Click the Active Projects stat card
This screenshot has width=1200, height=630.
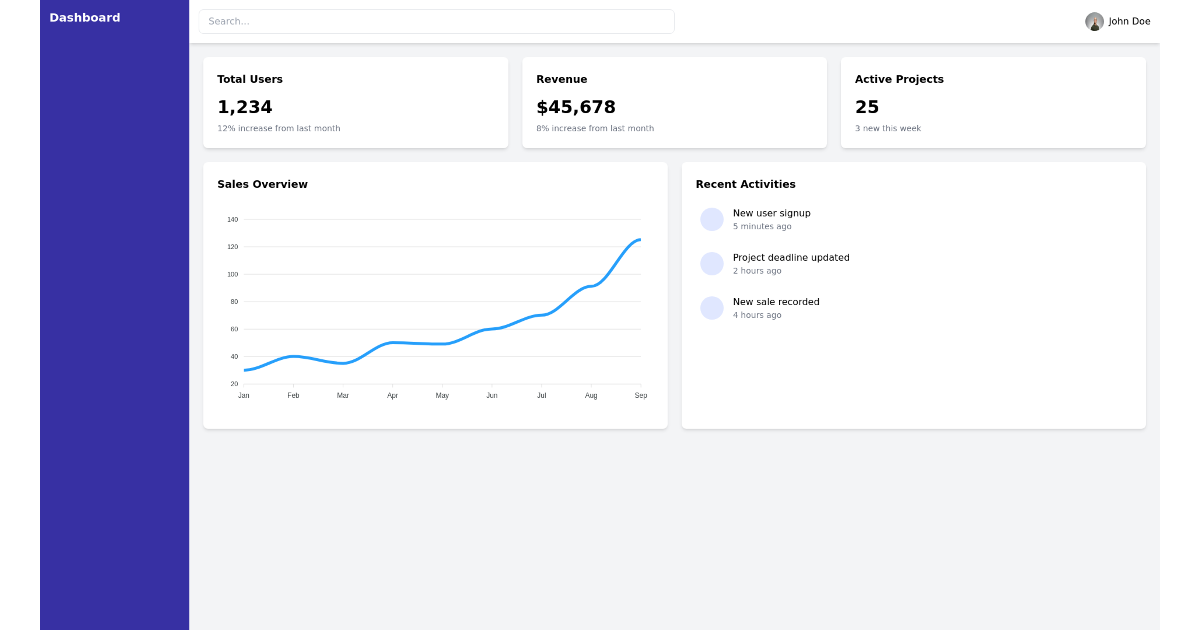click(992, 101)
